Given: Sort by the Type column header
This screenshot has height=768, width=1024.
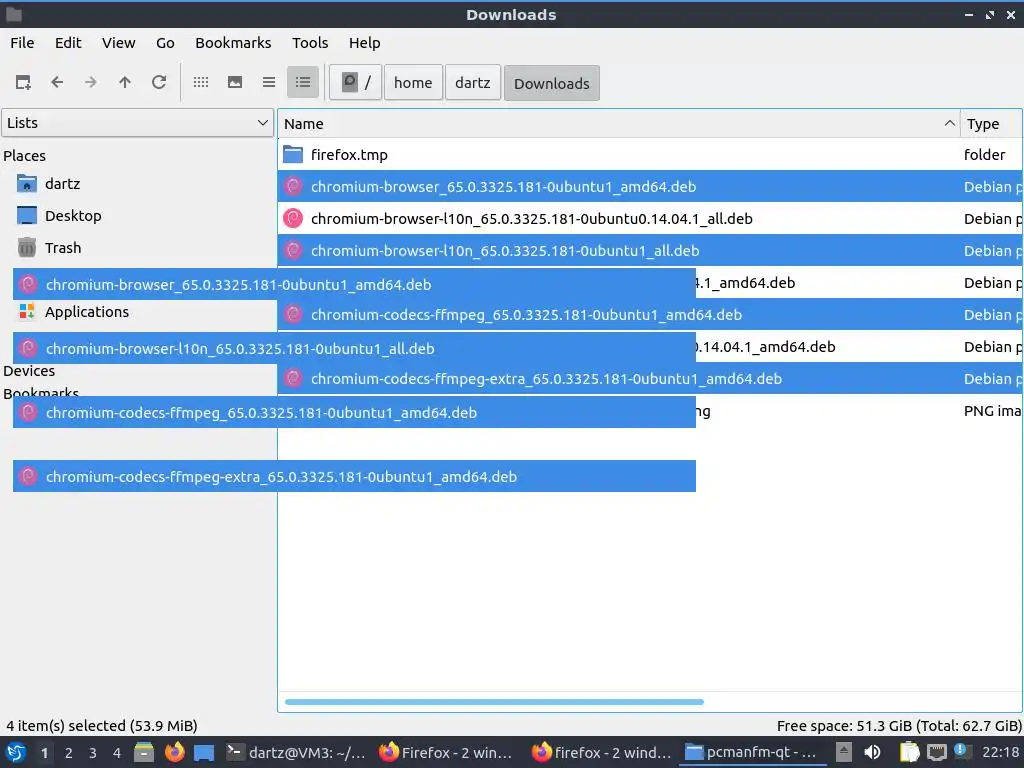Looking at the screenshot, I should pyautogui.click(x=991, y=123).
